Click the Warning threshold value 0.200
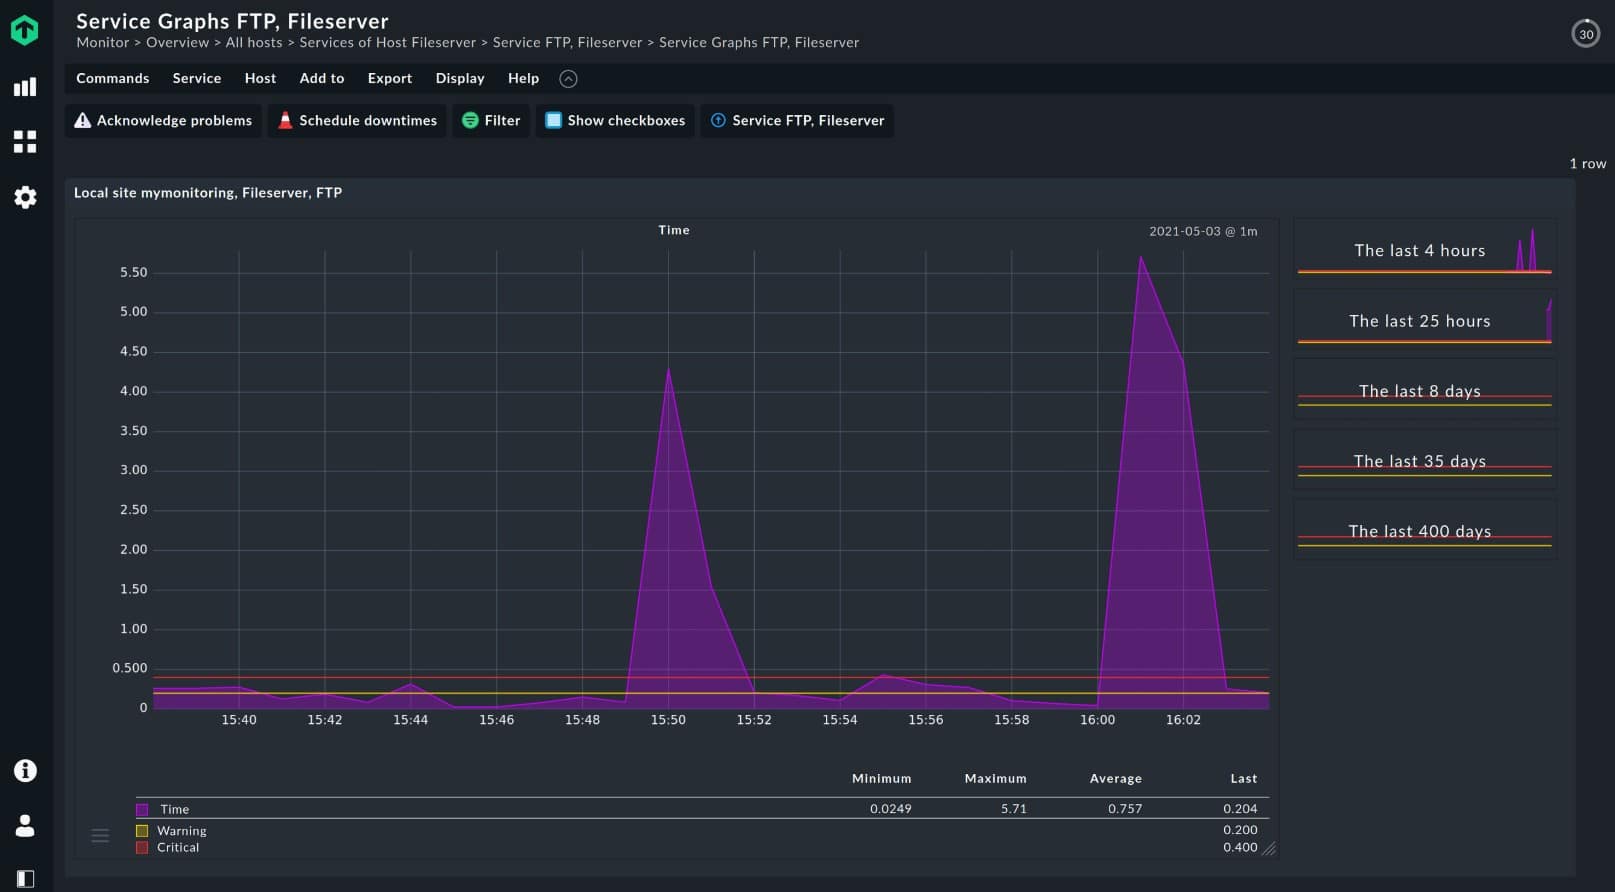 pos(1240,830)
